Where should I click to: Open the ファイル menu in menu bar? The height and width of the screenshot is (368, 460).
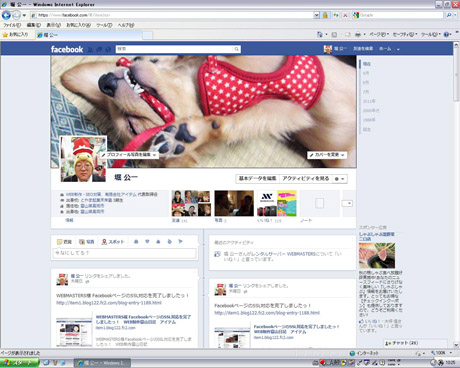pyautogui.click(x=12, y=25)
